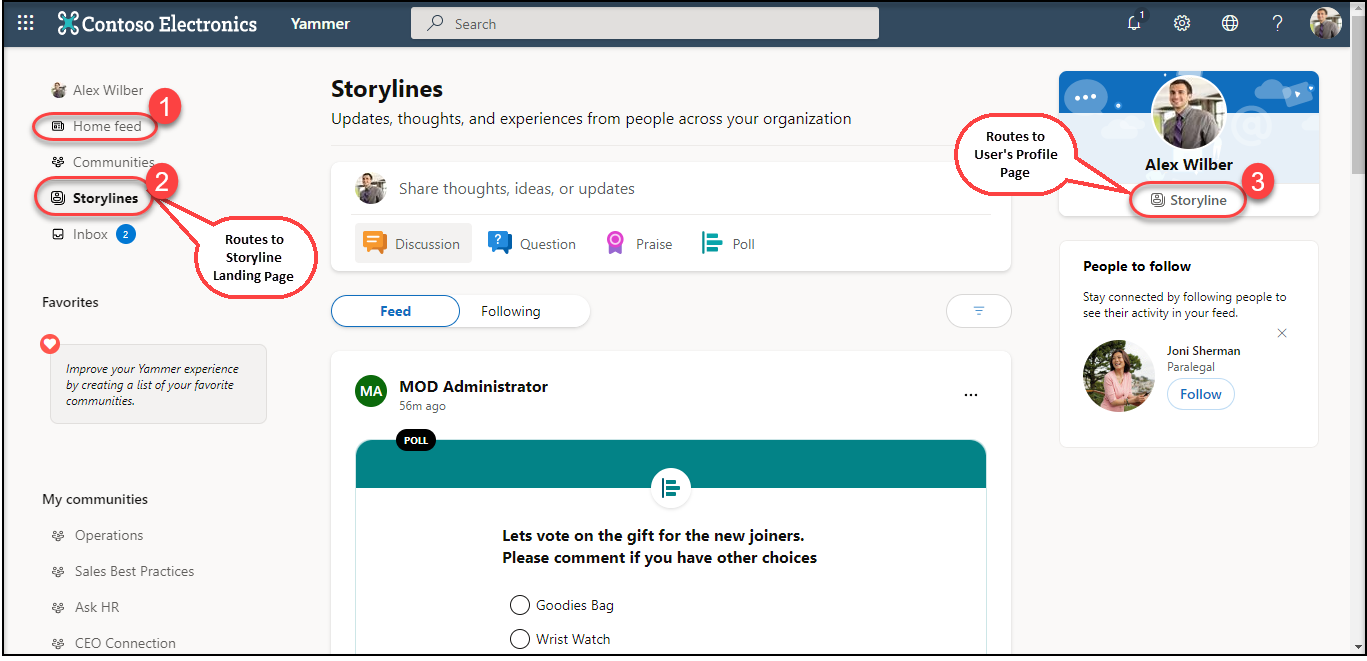Open the notifications bell icon

(1134, 24)
